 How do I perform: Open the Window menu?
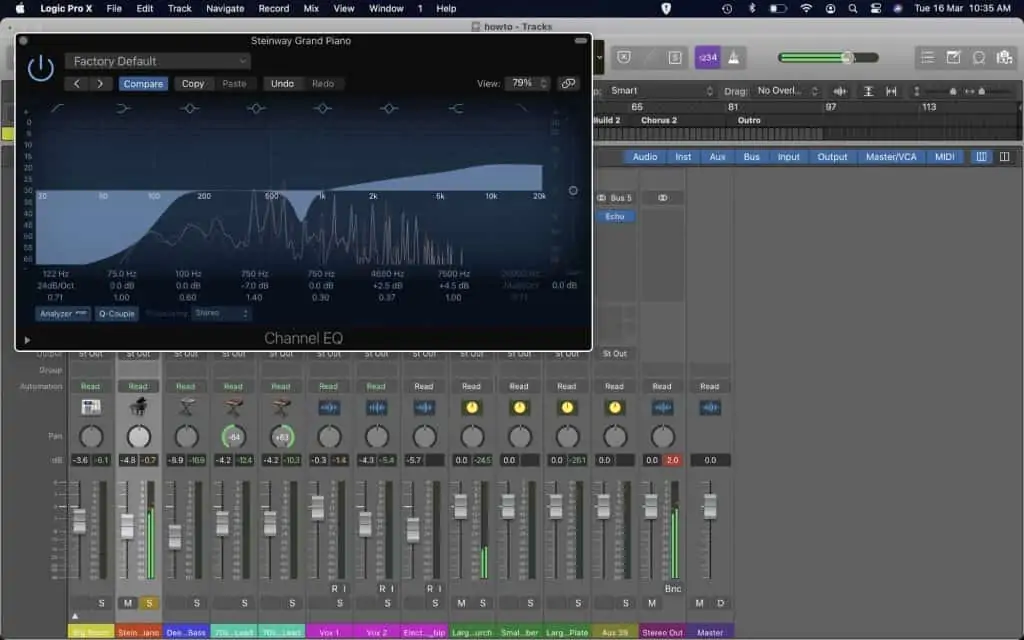click(x=386, y=8)
